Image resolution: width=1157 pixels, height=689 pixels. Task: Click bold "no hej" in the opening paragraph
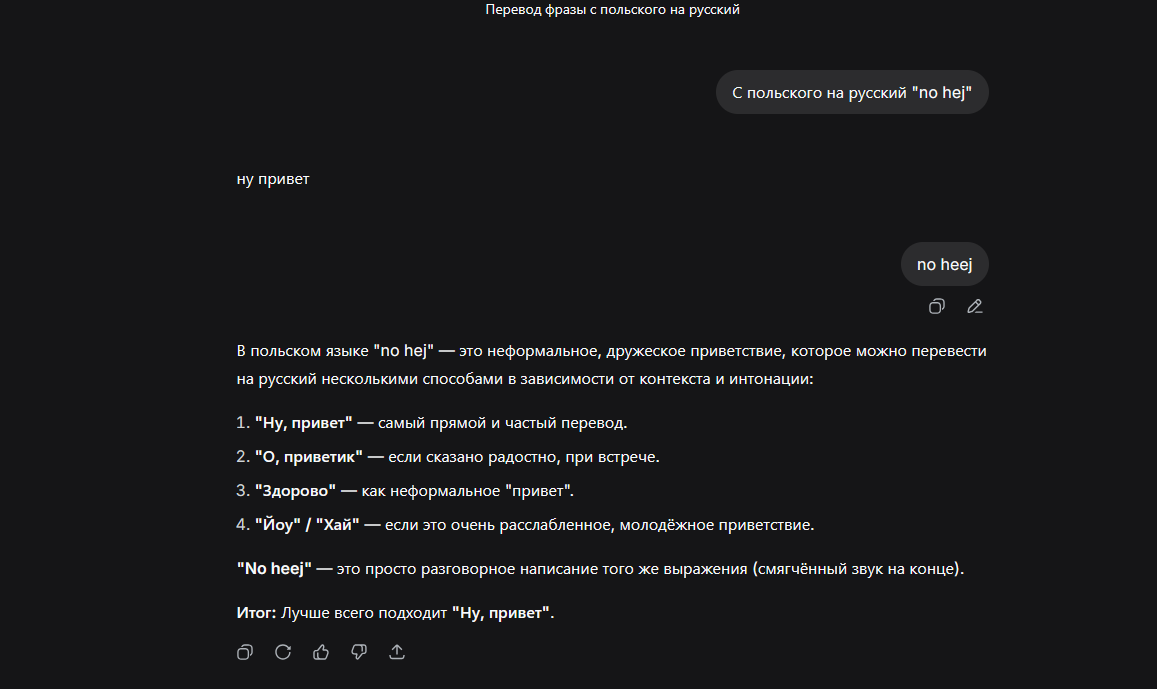pyautogui.click(x=403, y=351)
